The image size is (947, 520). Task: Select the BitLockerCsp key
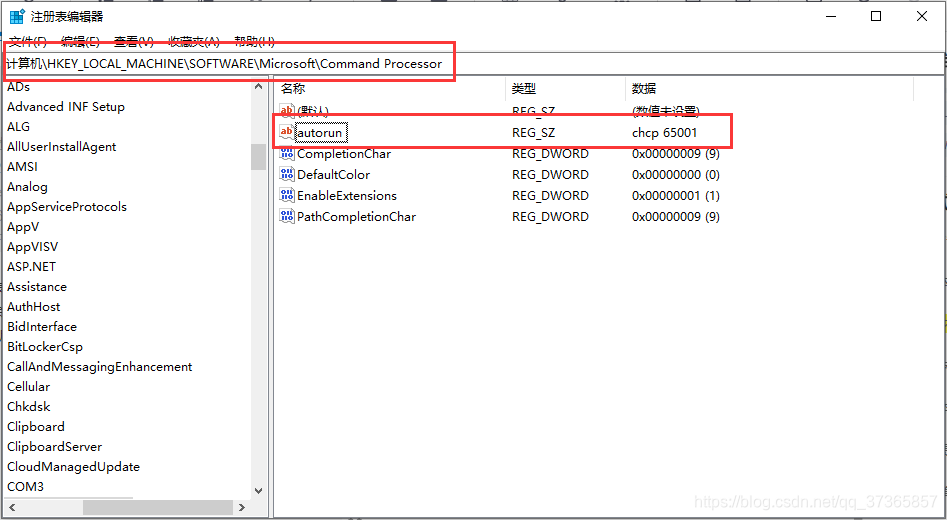pyautogui.click(x=45, y=347)
